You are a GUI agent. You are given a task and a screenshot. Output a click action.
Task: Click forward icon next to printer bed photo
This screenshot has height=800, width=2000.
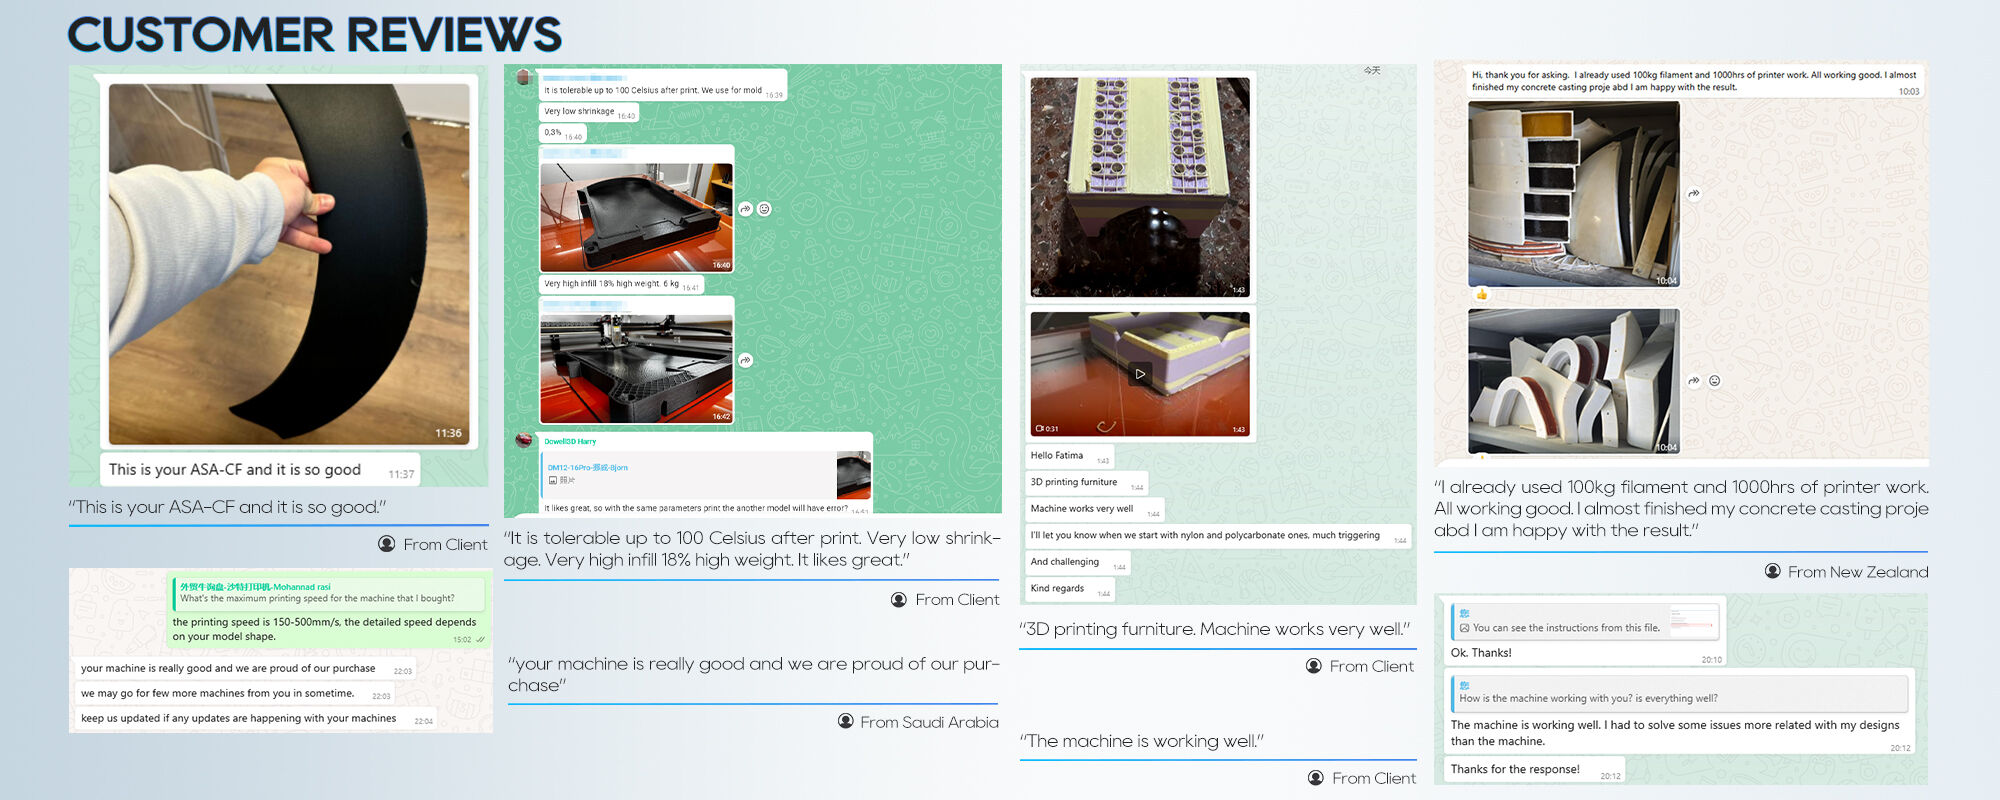745,360
